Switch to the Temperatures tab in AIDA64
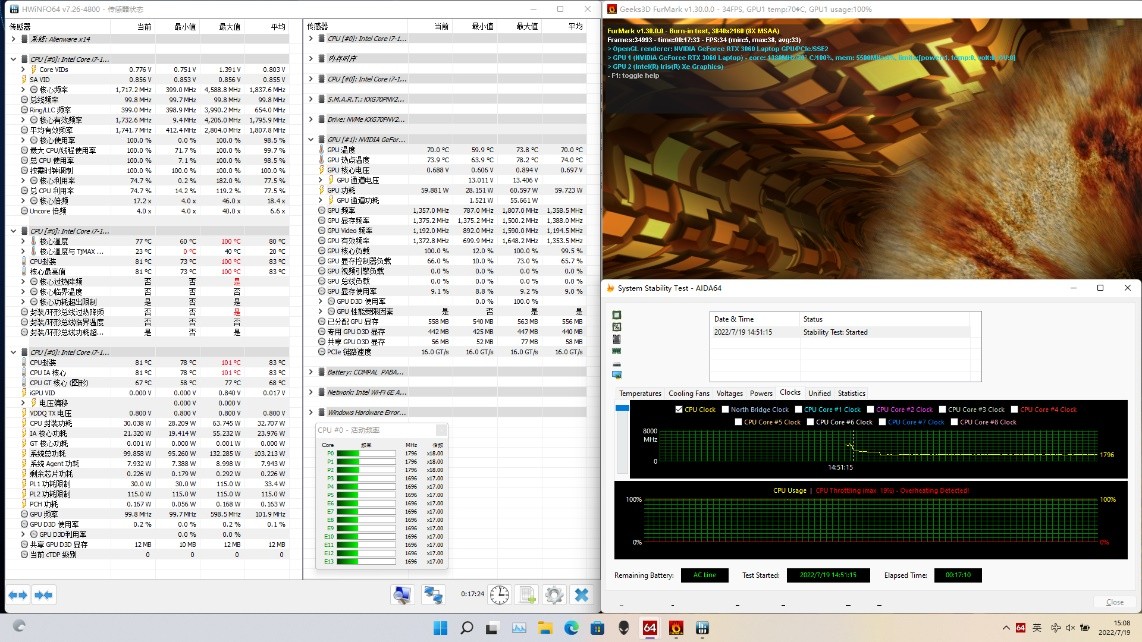Screen dimensions: 1142x642 (x=639, y=392)
